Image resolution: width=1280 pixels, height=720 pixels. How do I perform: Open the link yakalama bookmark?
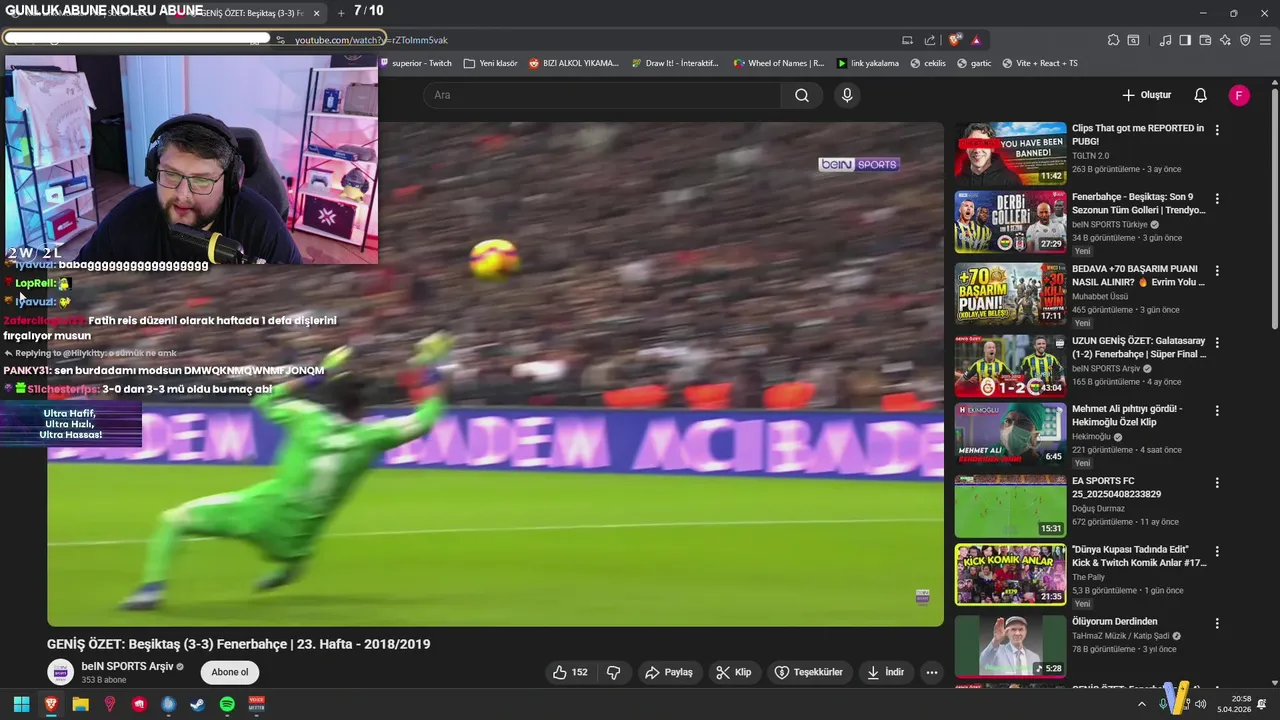pos(868,63)
